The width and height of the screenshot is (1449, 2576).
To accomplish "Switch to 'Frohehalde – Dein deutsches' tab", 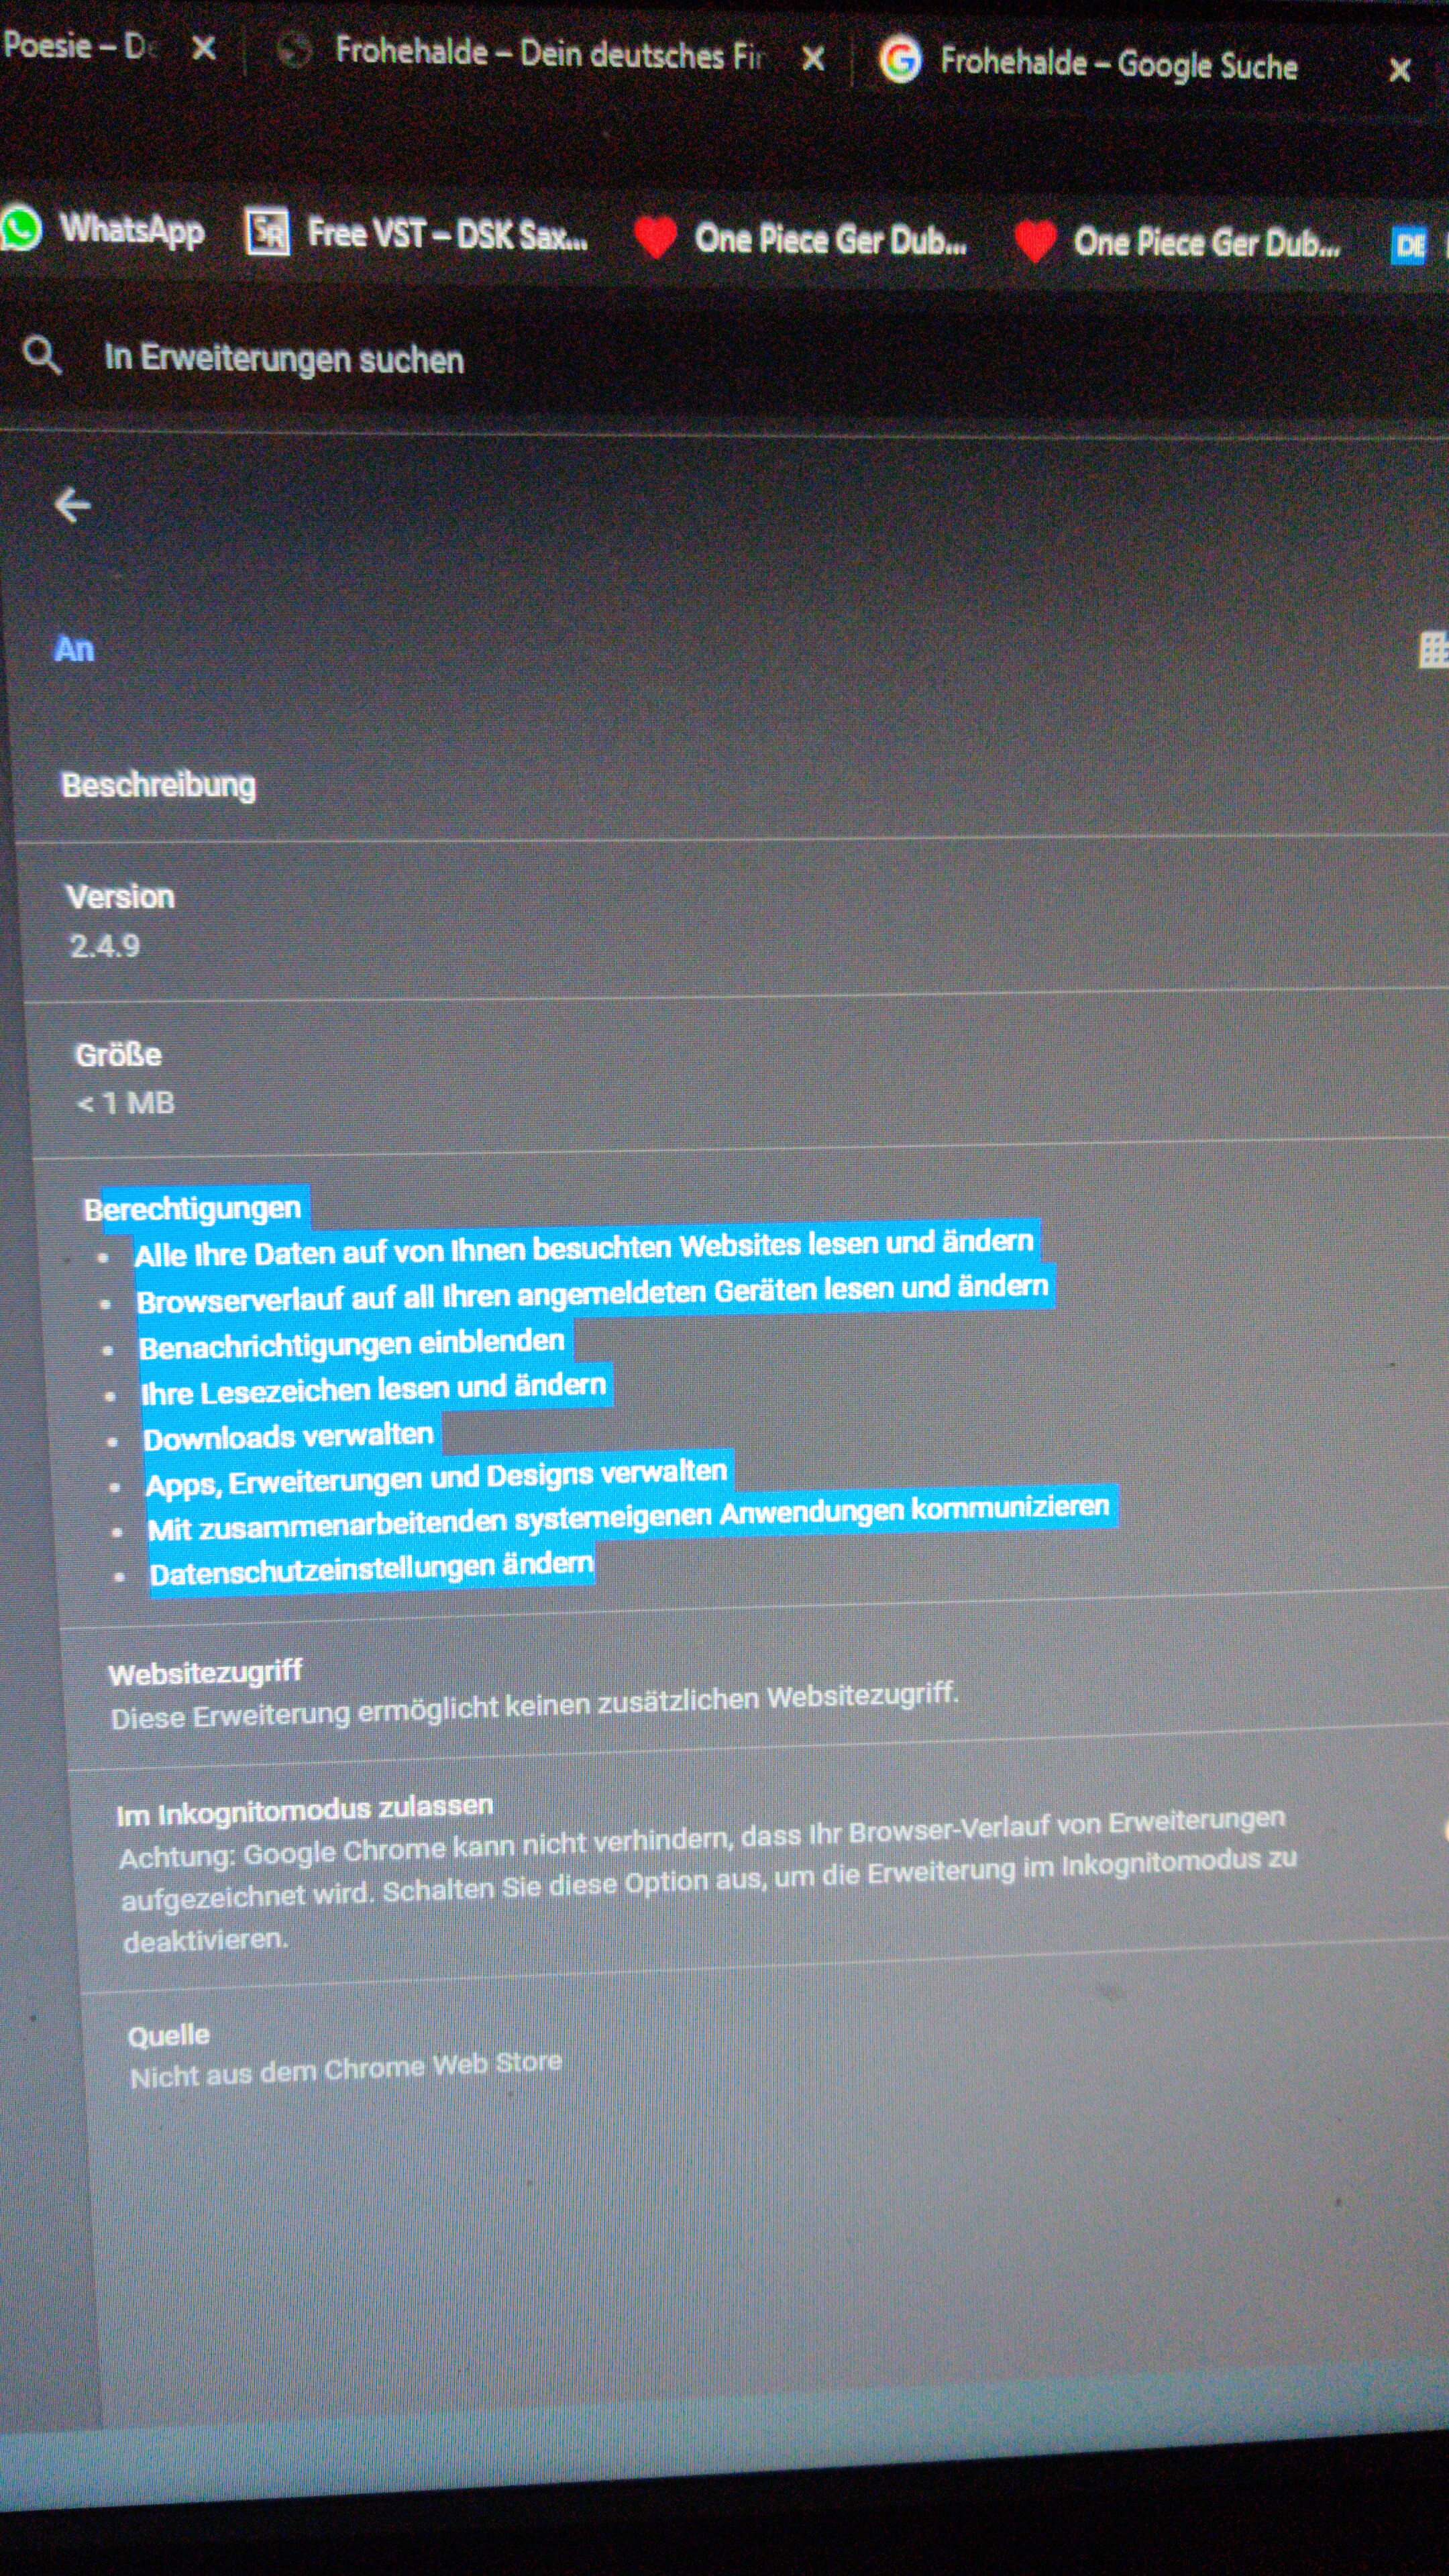I will pyautogui.click(x=530, y=53).
